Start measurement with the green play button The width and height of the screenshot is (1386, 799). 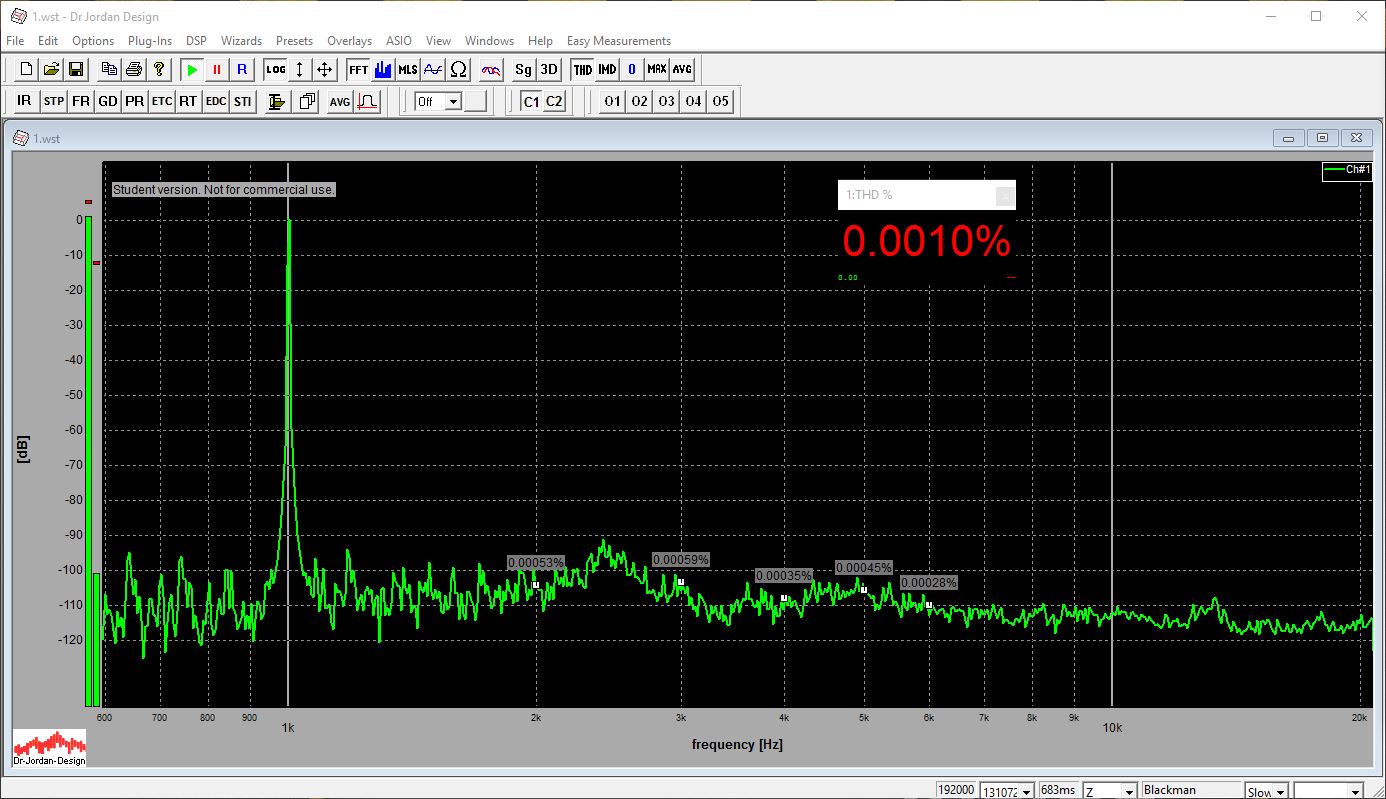tap(191, 70)
